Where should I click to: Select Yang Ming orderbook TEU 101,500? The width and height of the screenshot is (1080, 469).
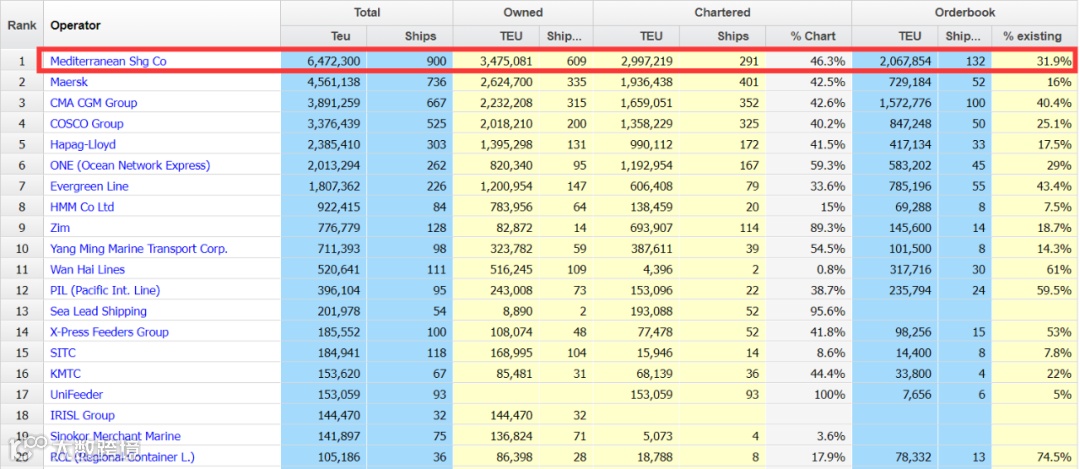(x=908, y=249)
